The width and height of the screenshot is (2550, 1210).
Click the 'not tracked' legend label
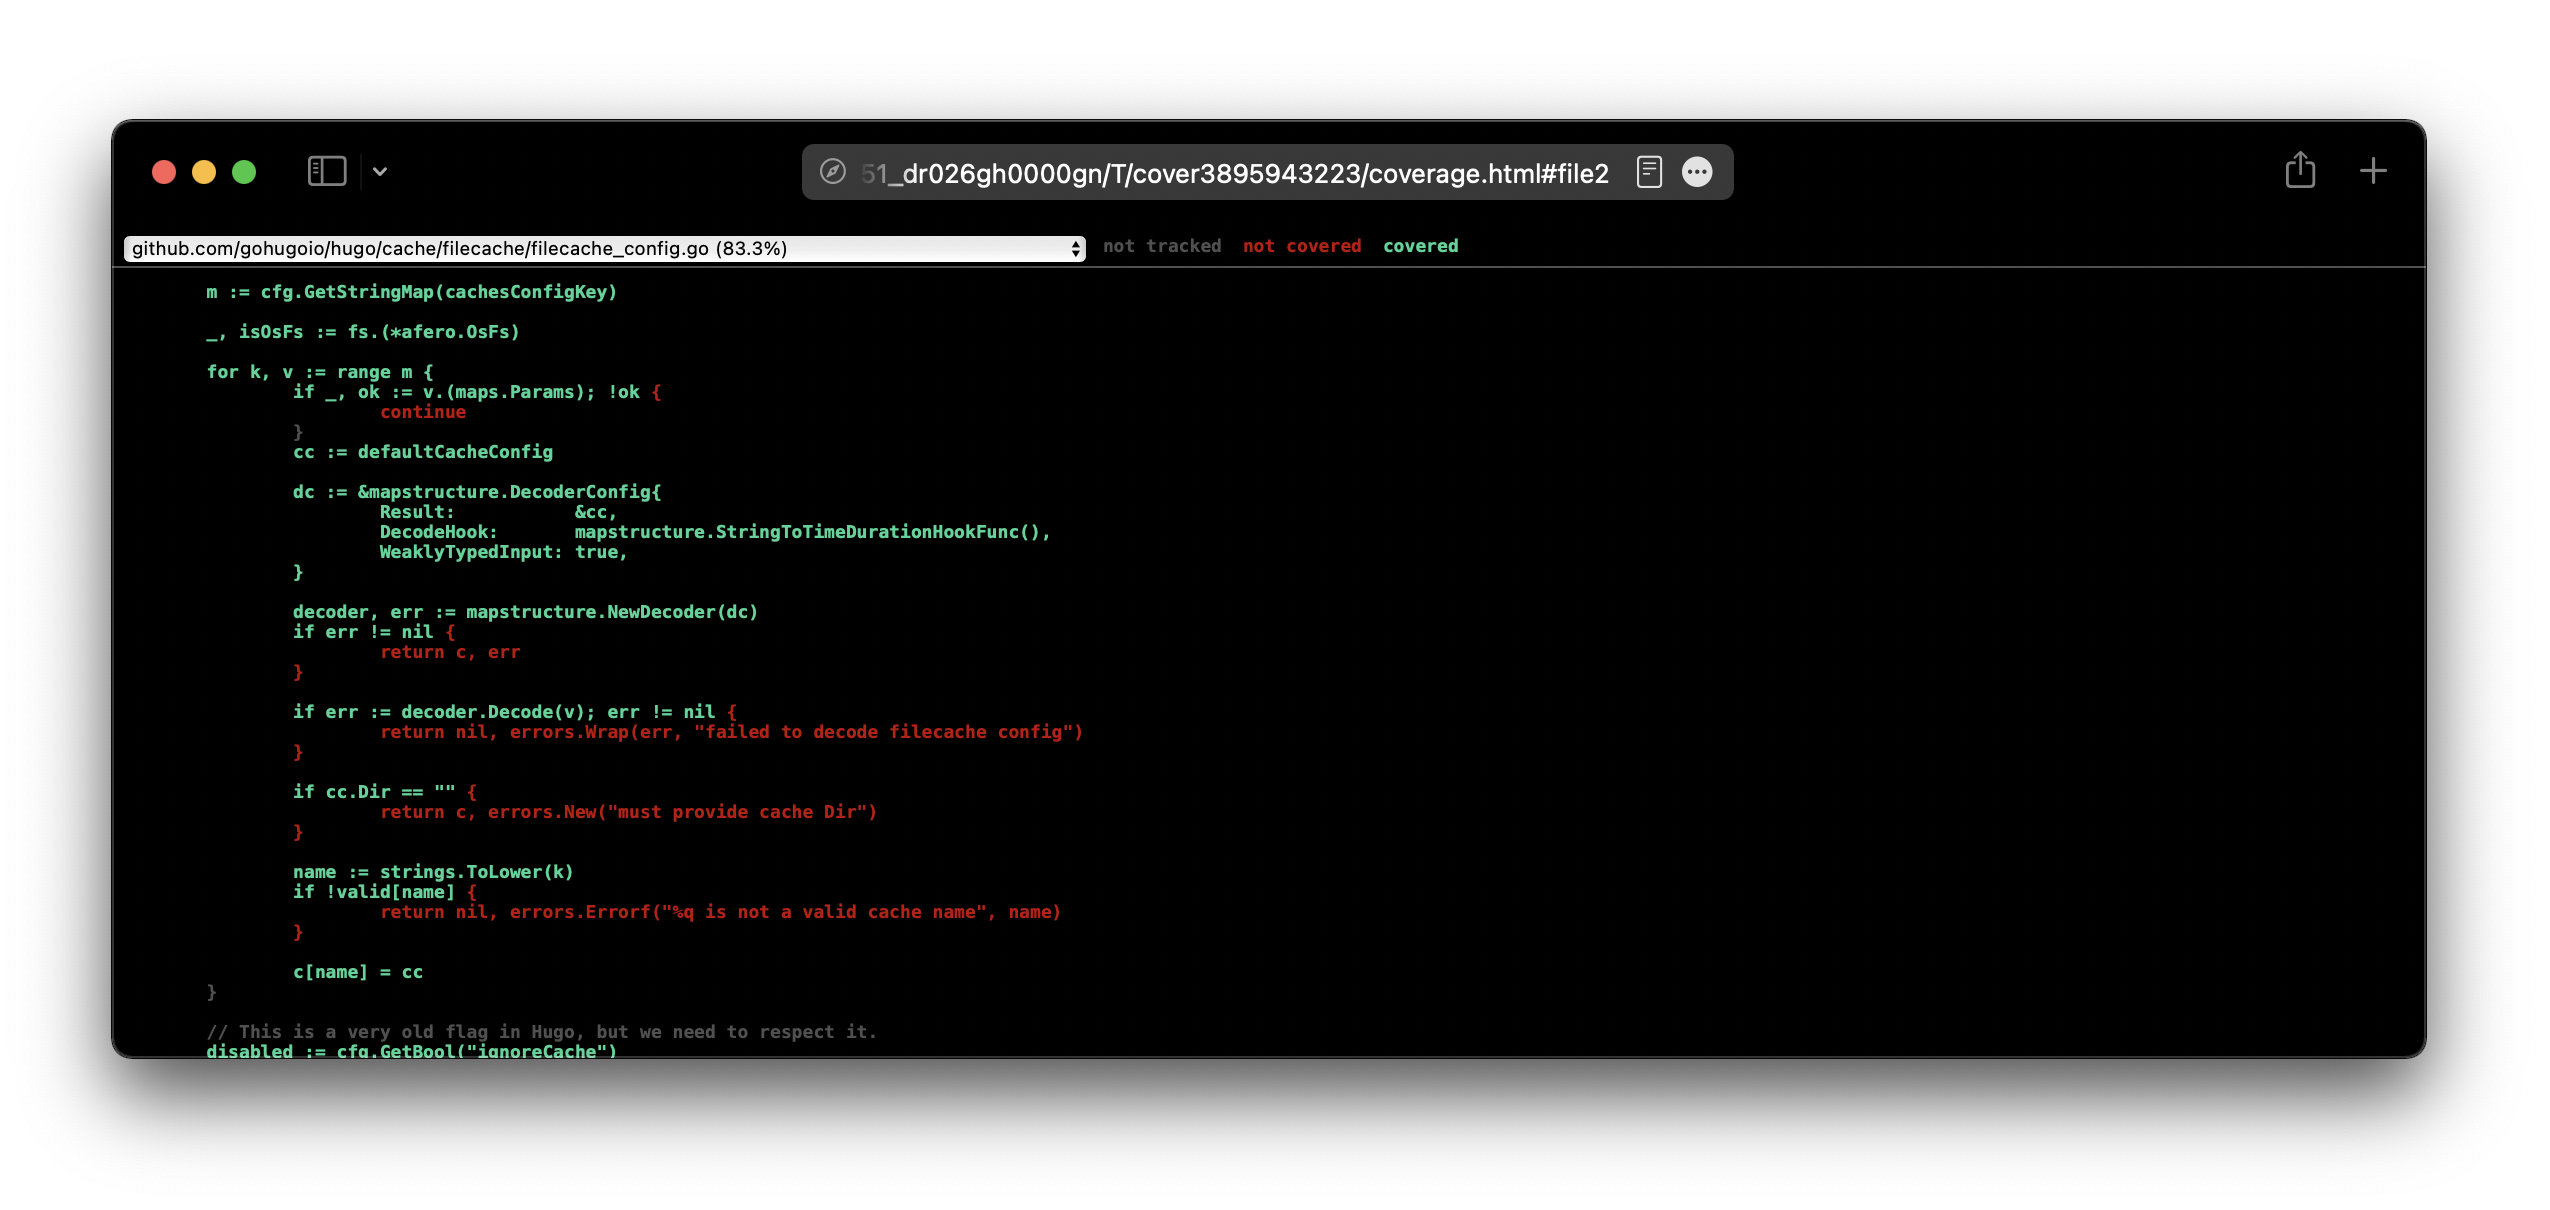click(1162, 246)
